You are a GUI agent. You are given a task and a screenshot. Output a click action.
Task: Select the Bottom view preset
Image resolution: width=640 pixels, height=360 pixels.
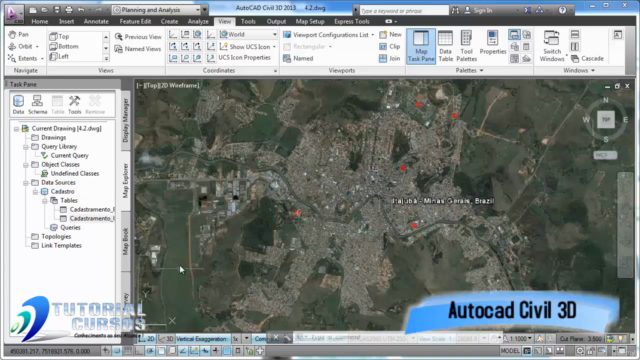click(64, 47)
